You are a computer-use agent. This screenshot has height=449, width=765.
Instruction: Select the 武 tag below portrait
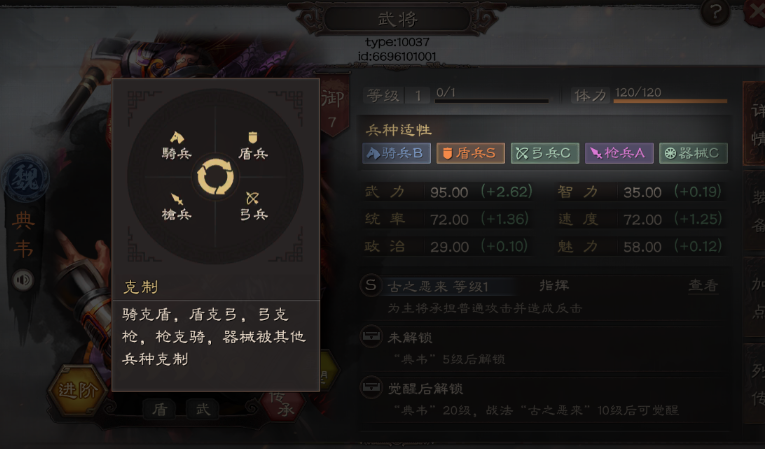203,409
